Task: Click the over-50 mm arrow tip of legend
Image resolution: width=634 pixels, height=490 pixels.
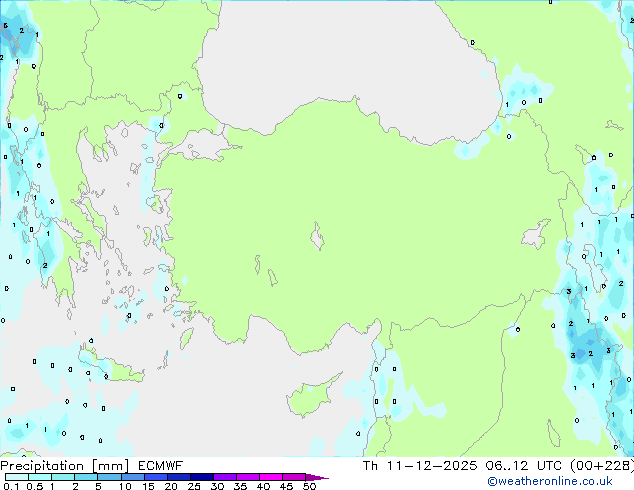Action: point(317,477)
